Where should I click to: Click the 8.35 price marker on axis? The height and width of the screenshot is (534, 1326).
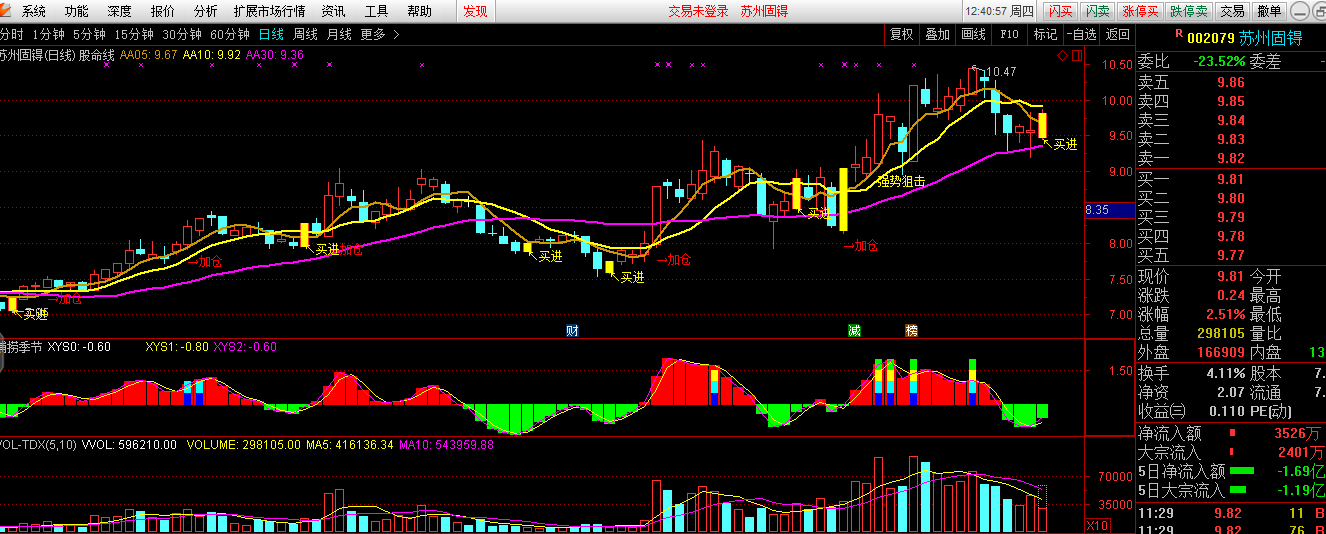(x=1097, y=210)
